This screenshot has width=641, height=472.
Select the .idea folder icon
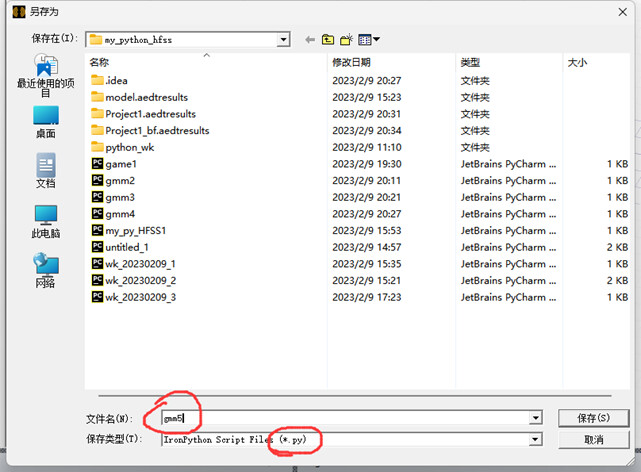pyautogui.click(x=97, y=80)
